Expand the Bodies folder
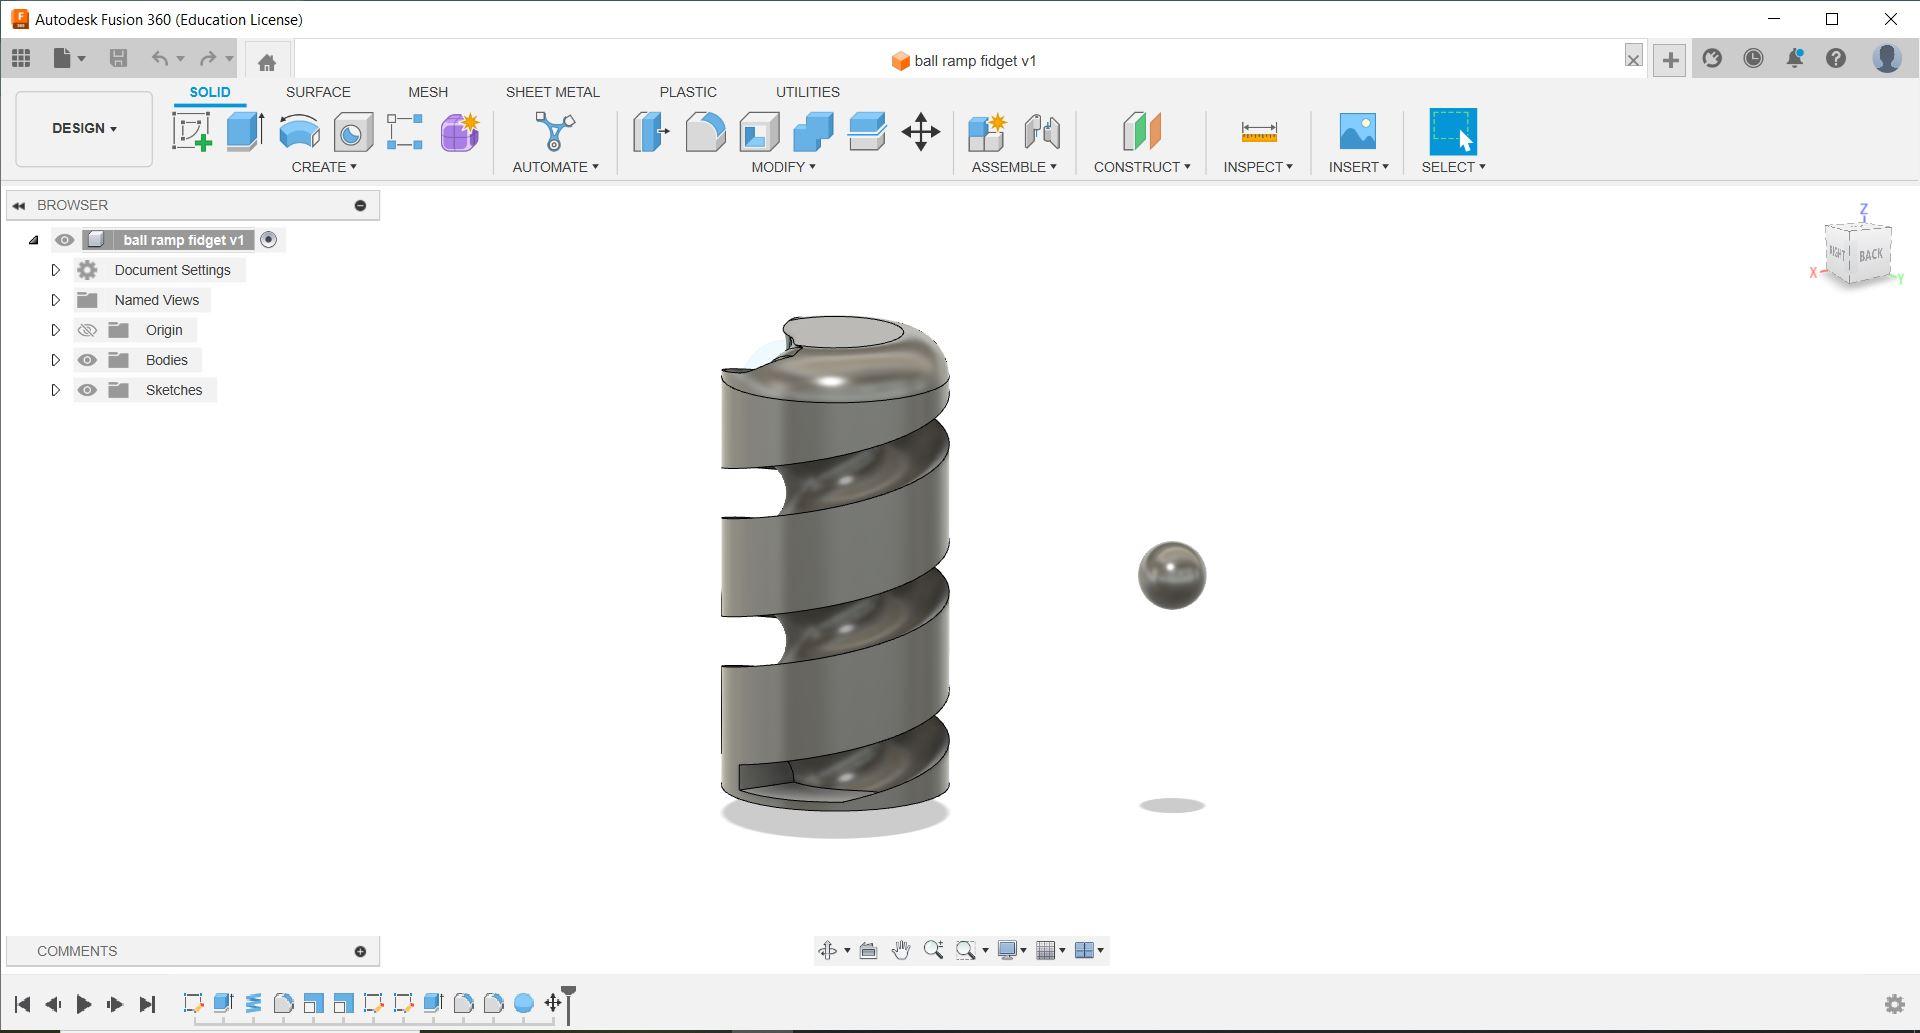The height and width of the screenshot is (1033, 1920). point(55,360)
